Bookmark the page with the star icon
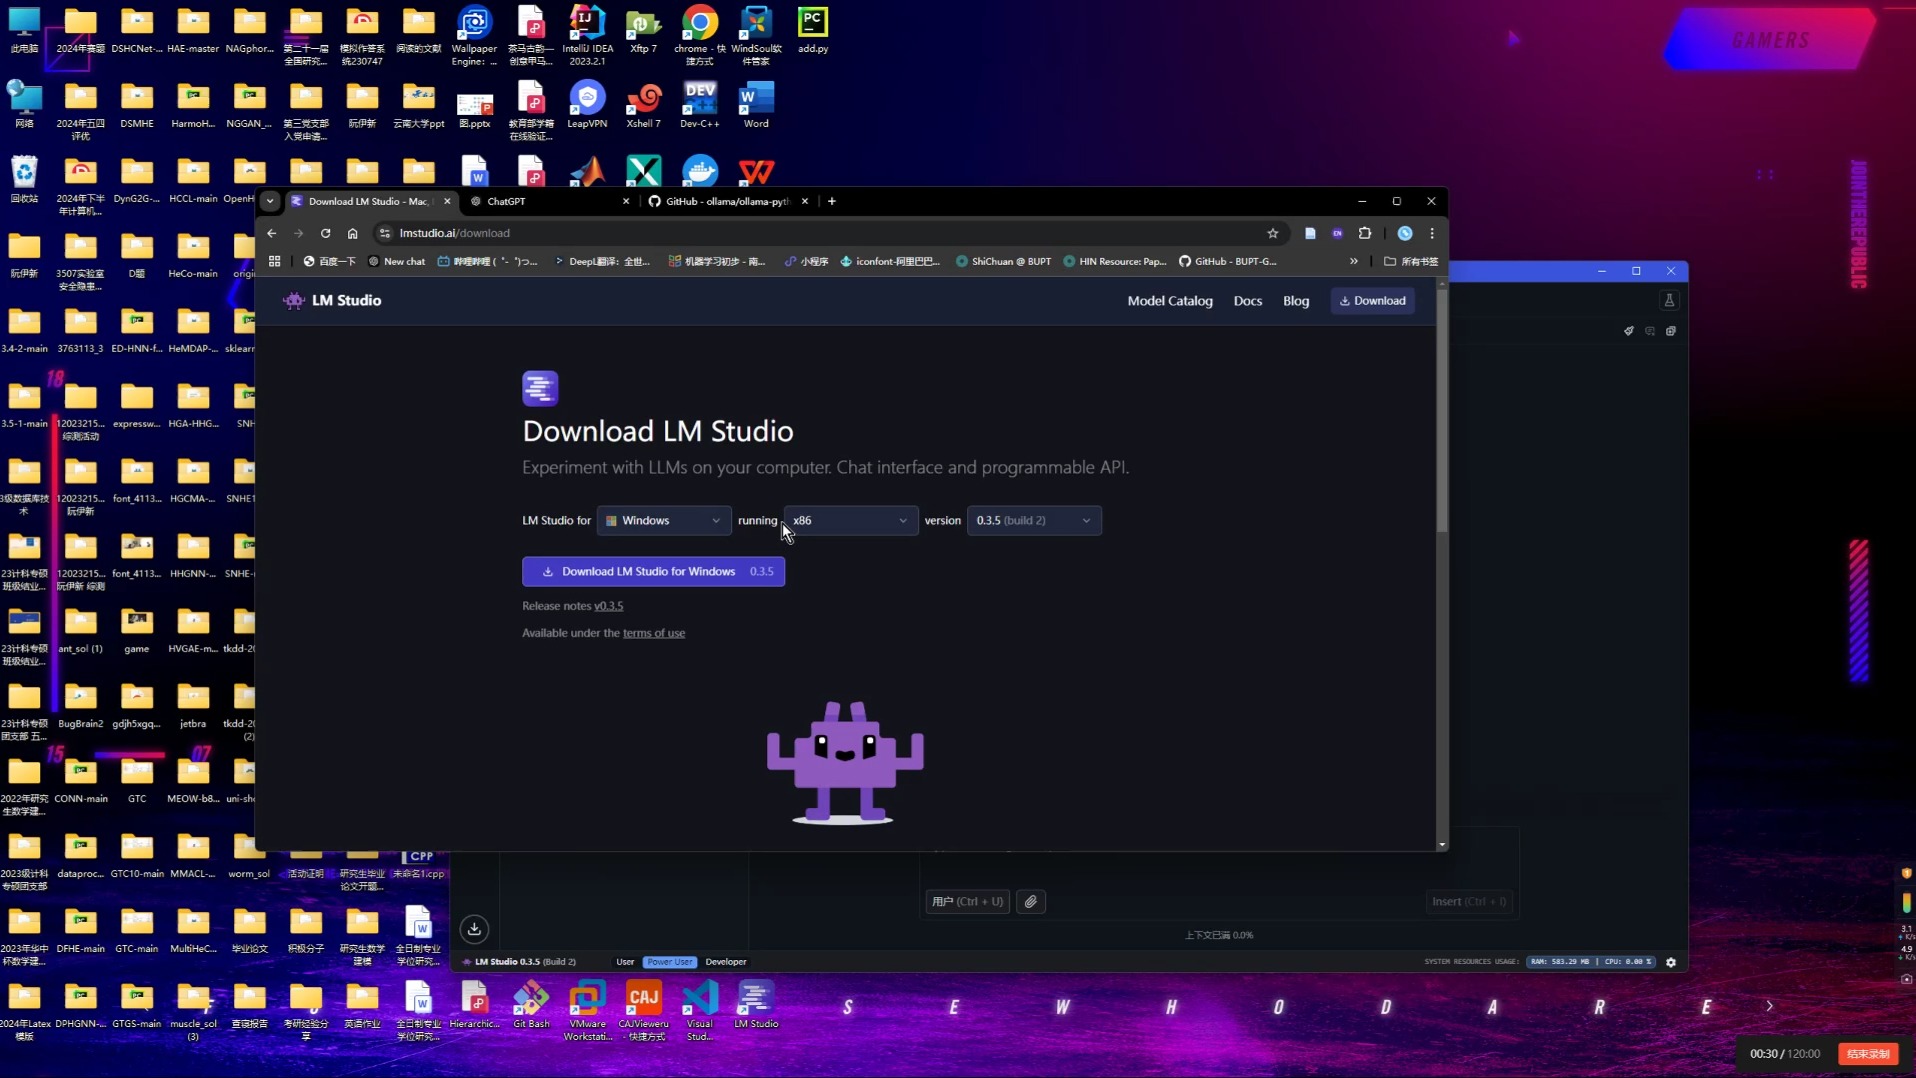The height and width of the screenshot is (1078, 1916). point(1273,233)
